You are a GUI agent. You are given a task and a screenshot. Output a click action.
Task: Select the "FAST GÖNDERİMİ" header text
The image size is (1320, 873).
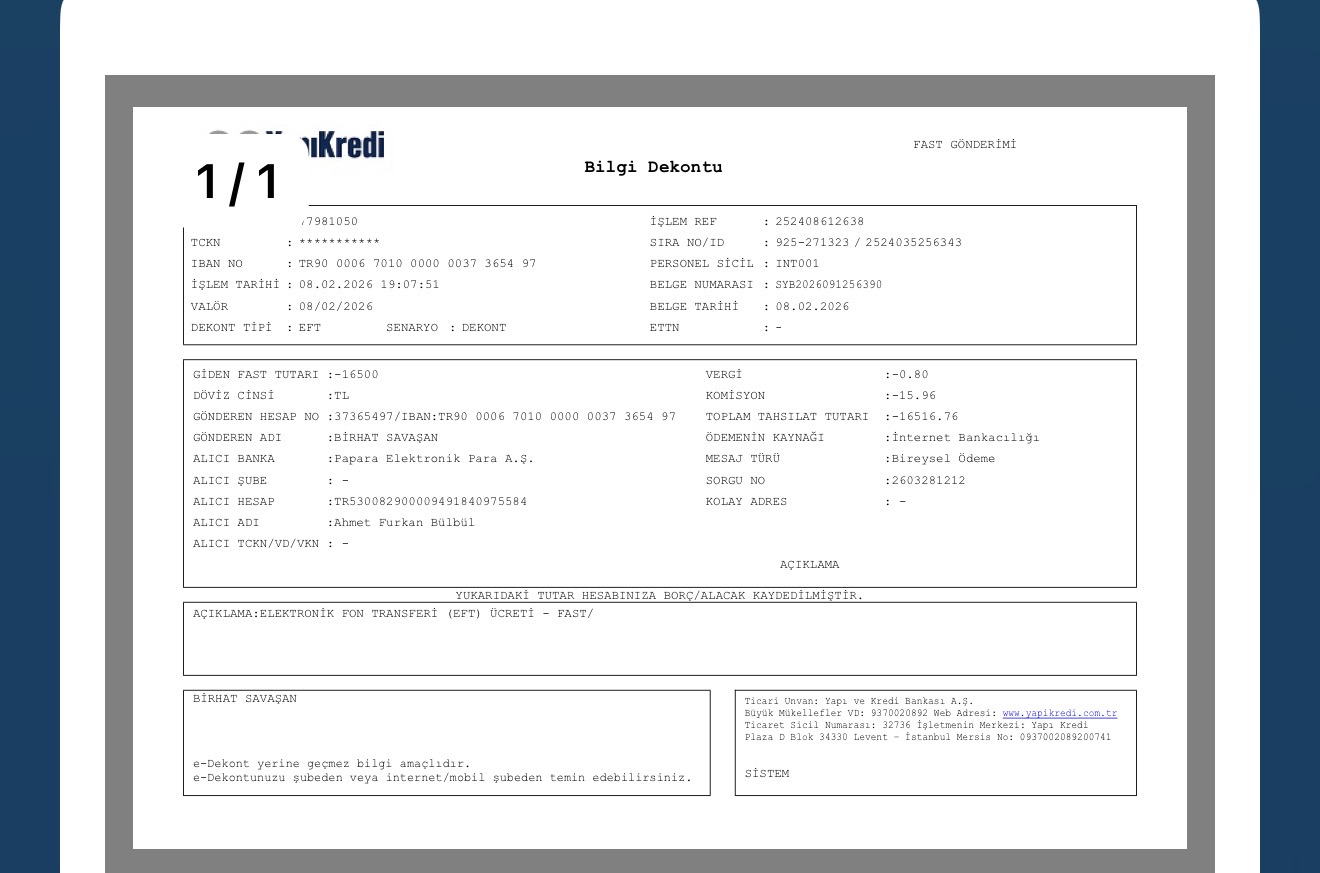[x=964, y=145]
